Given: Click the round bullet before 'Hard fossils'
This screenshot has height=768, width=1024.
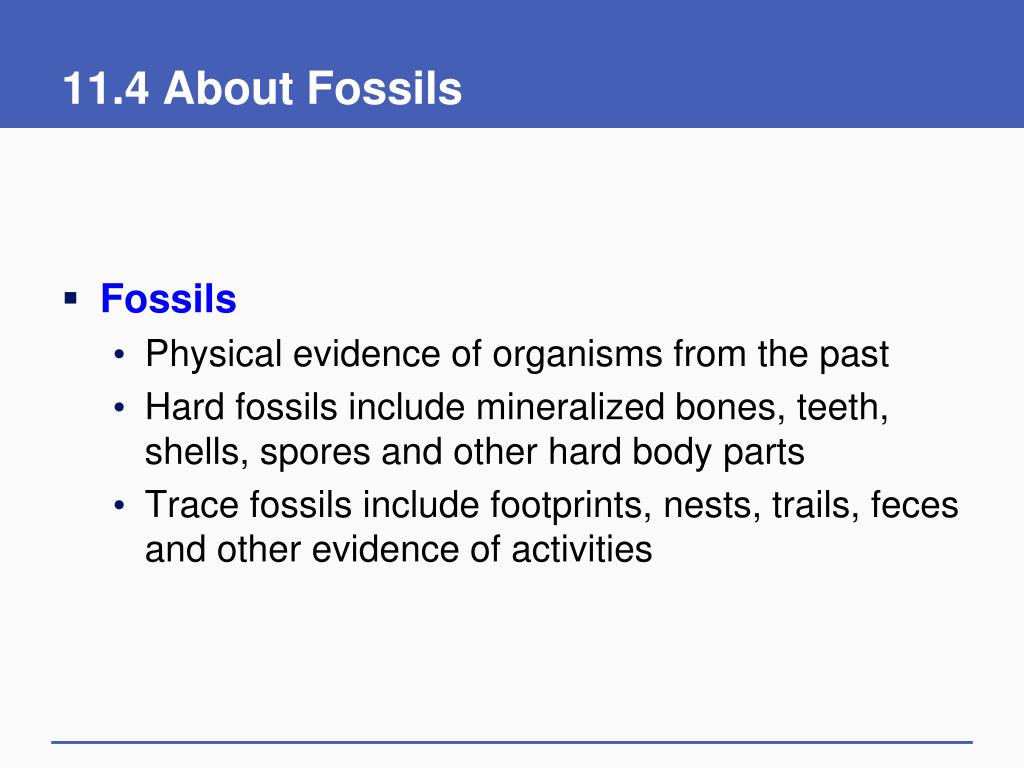Looking at the screenshot, I should point(119,408).
